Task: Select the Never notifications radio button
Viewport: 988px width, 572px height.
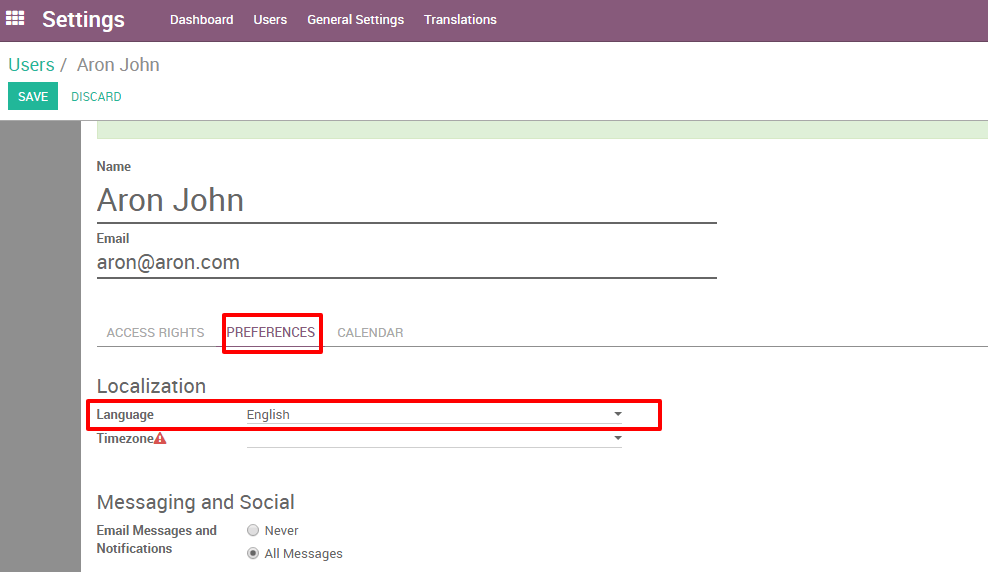Action: (253, 531)
